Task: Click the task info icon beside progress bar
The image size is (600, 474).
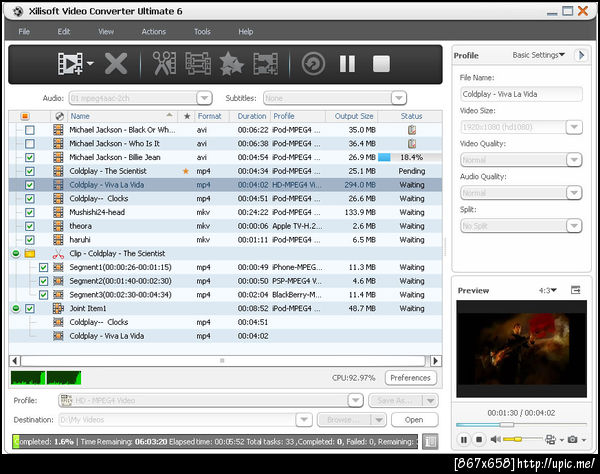Action: (x=430, y=441)
